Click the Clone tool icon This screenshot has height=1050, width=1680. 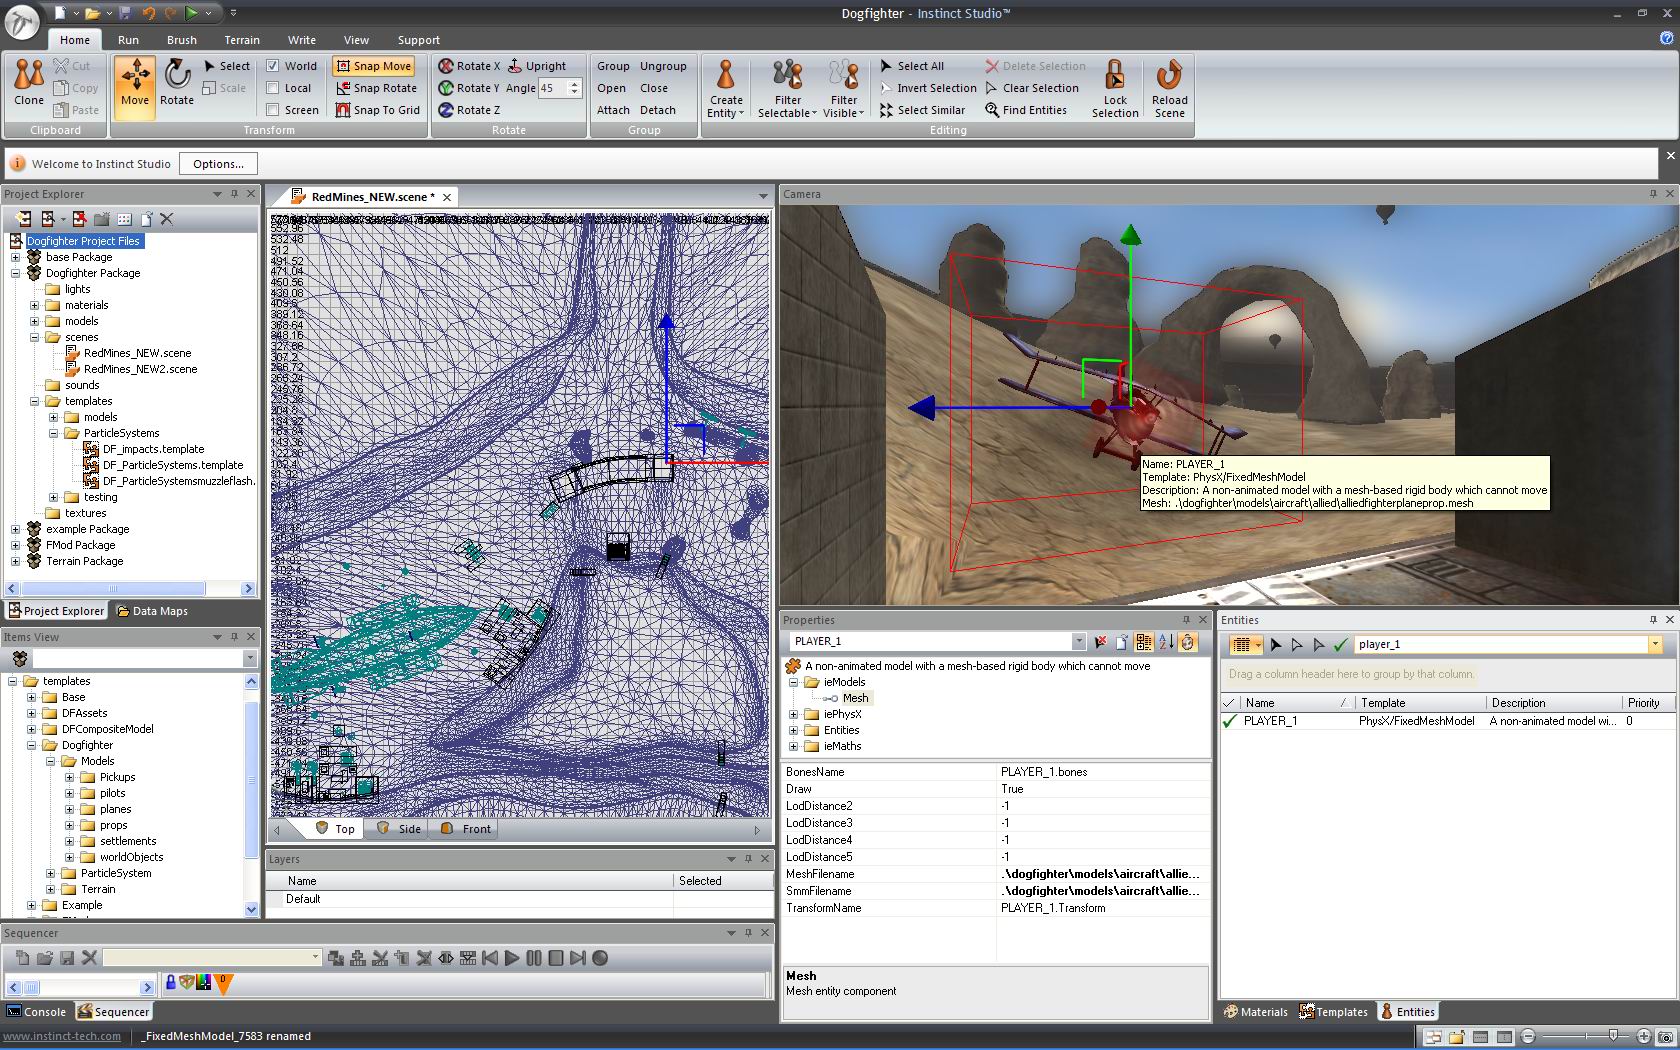(29, 82)
